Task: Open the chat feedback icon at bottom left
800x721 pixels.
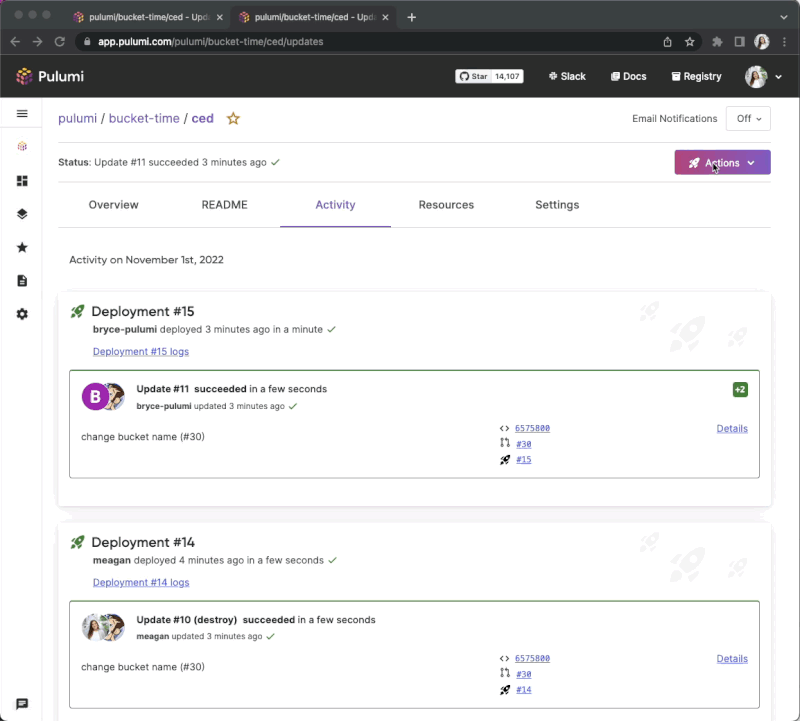Action: [x=22, y=704]
